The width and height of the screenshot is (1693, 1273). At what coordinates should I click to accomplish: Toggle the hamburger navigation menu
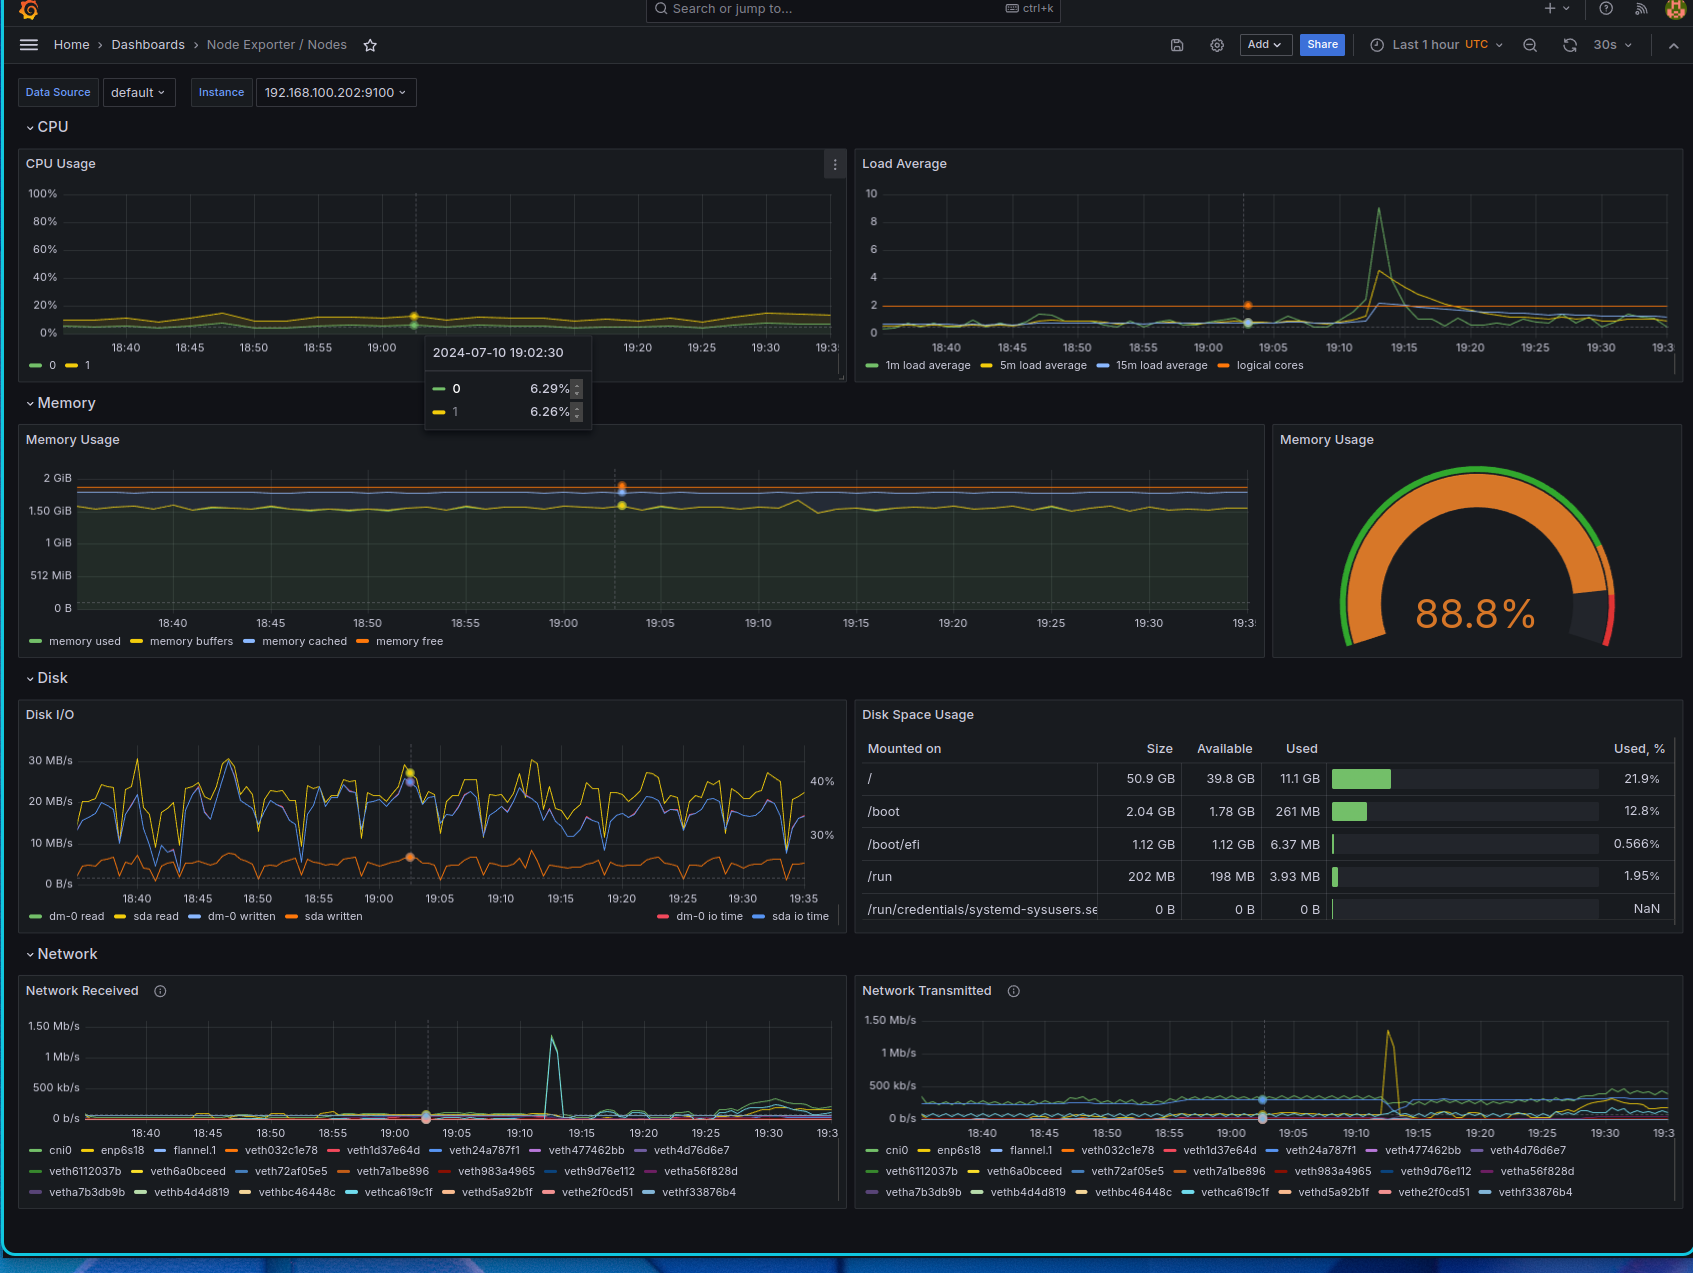coord(29,45)
